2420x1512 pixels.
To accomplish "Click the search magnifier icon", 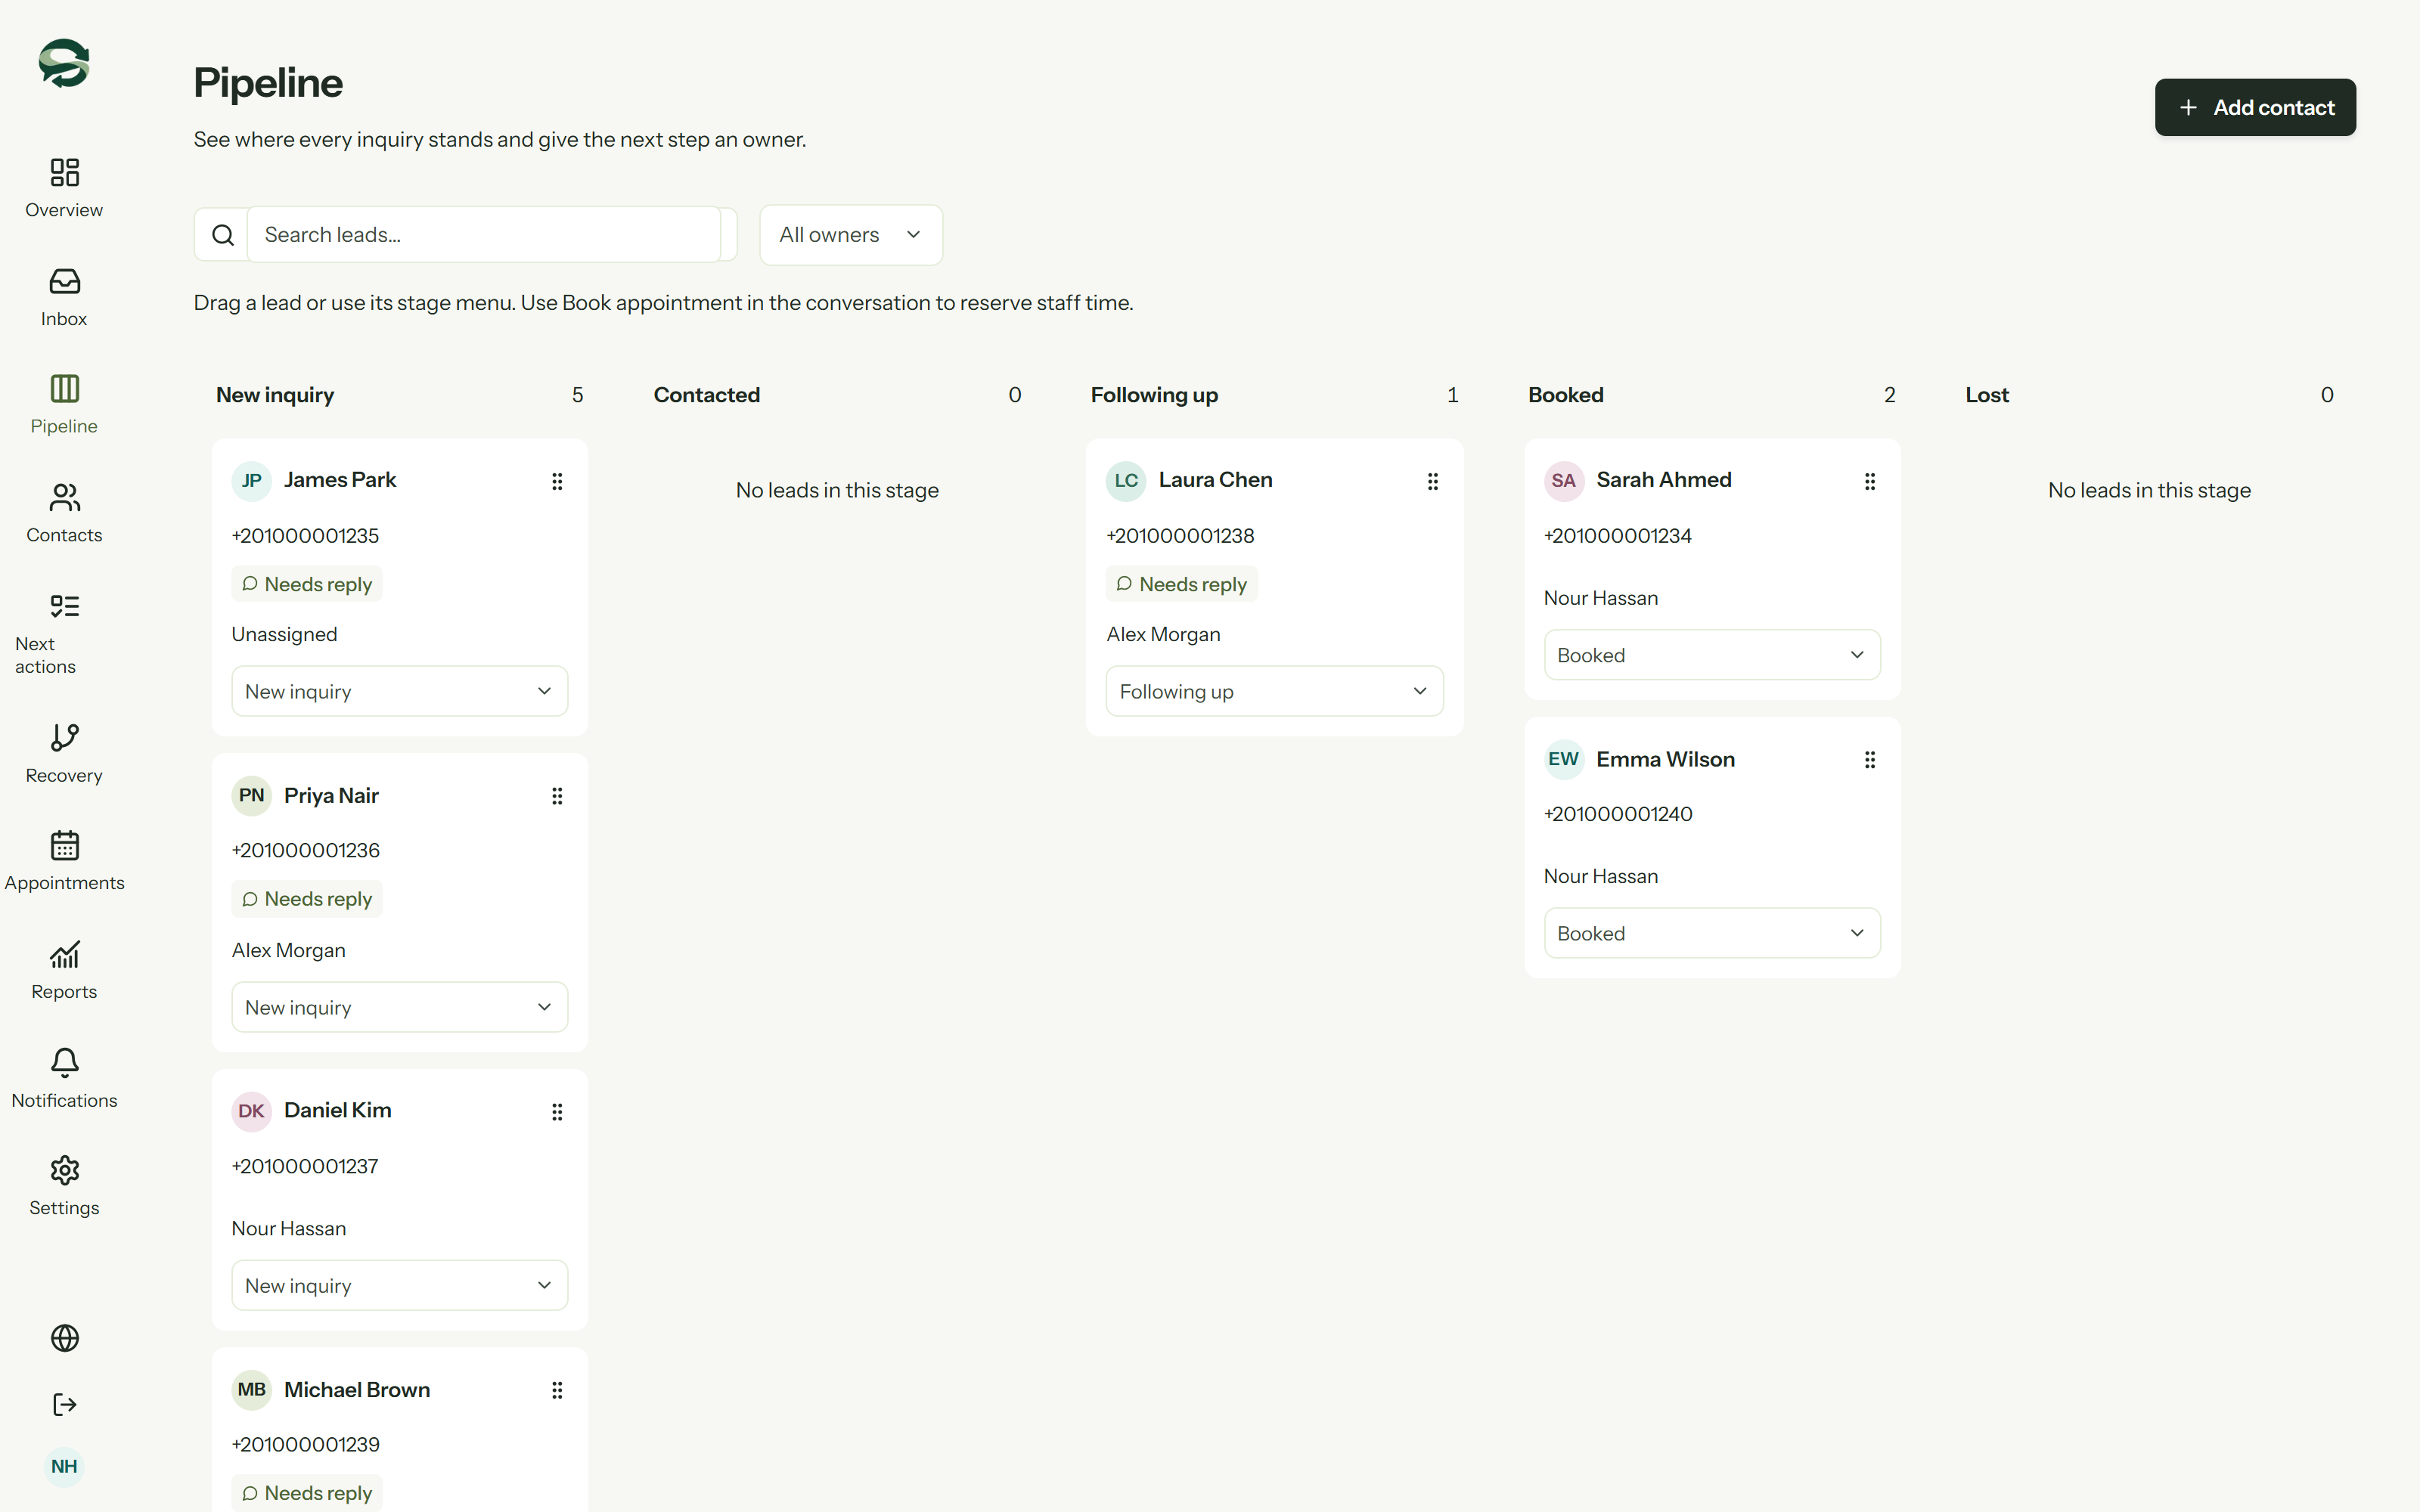I will tap(223, 235).
